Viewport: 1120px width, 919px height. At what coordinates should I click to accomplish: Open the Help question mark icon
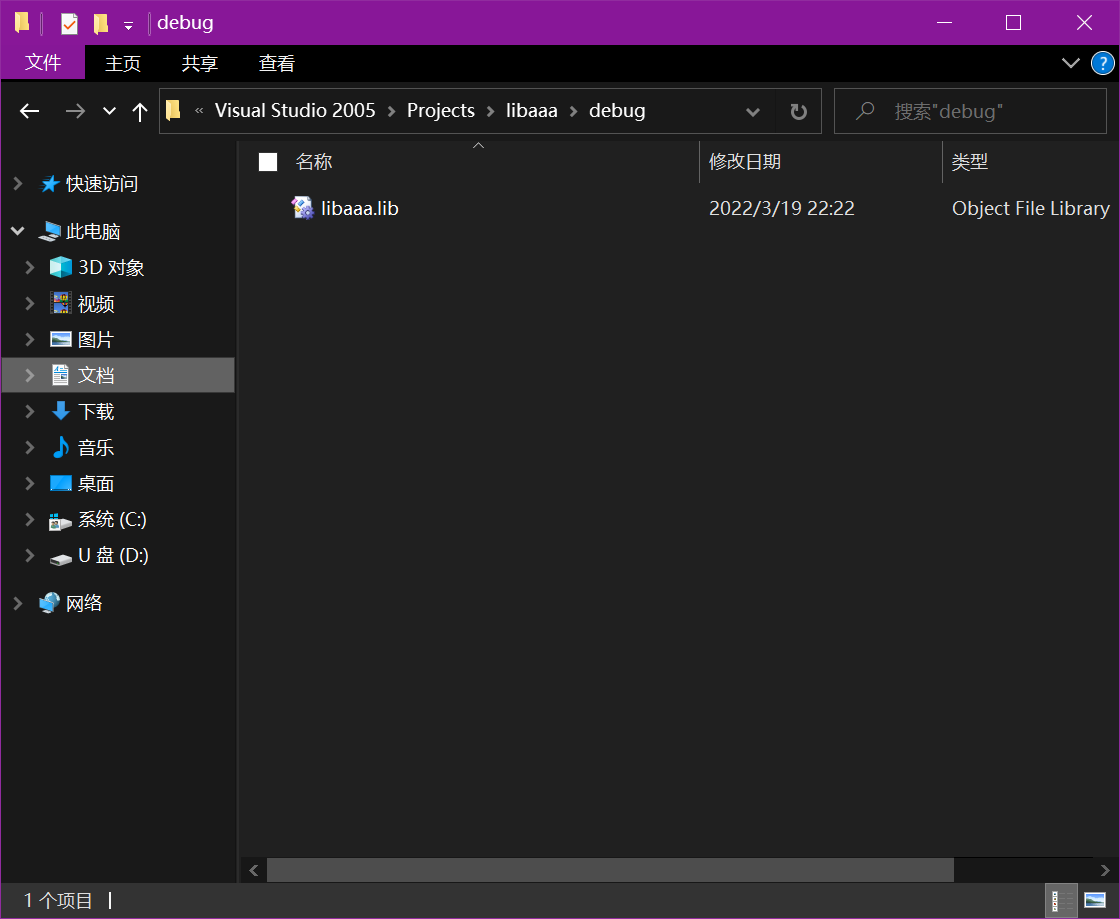[x=1102, y=63]
